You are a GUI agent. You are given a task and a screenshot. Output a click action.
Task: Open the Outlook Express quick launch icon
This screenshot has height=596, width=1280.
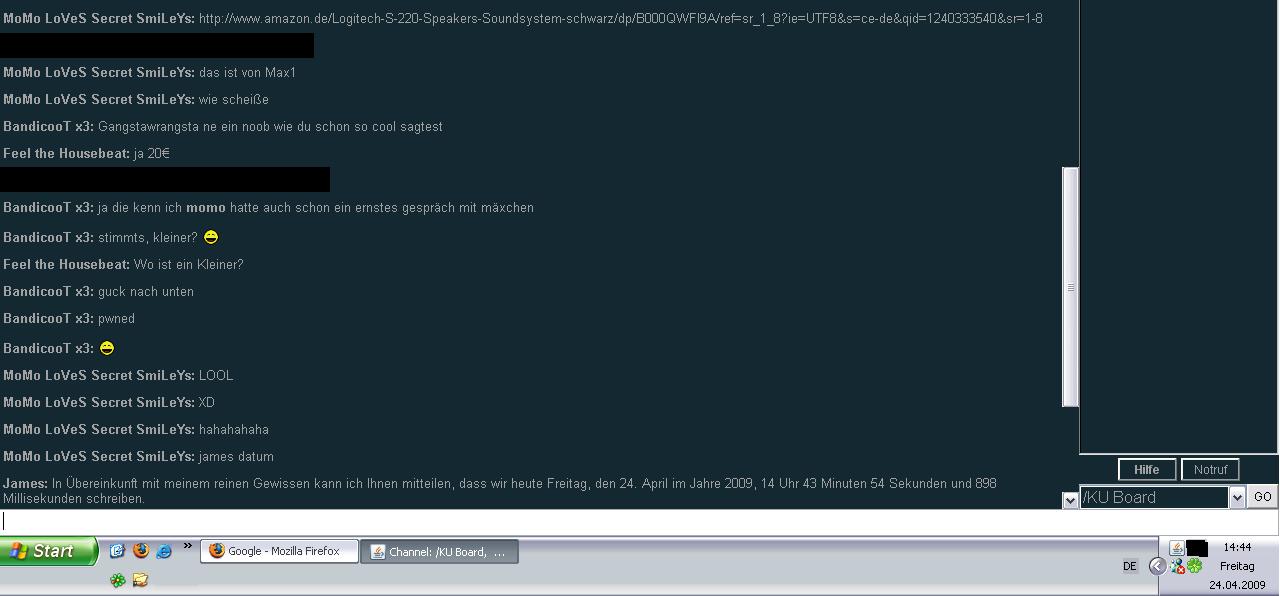117,551
